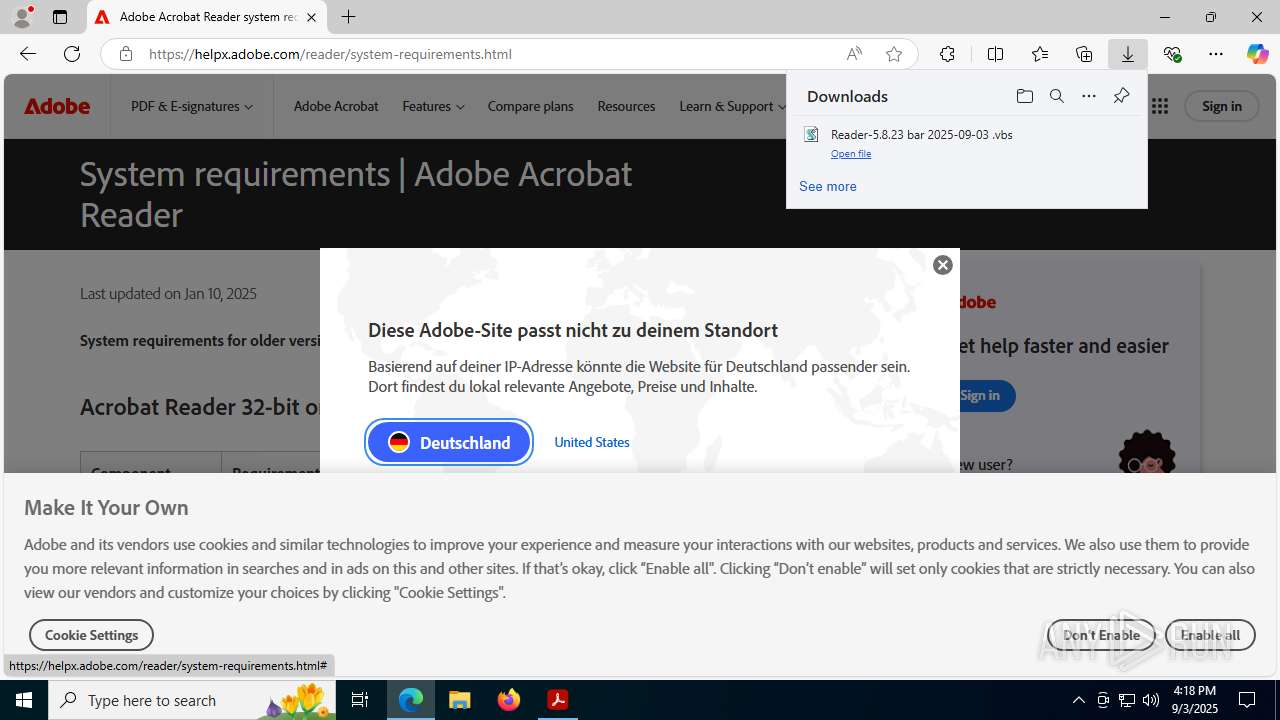Open Collections icon in toolbar

[1084, 54]
